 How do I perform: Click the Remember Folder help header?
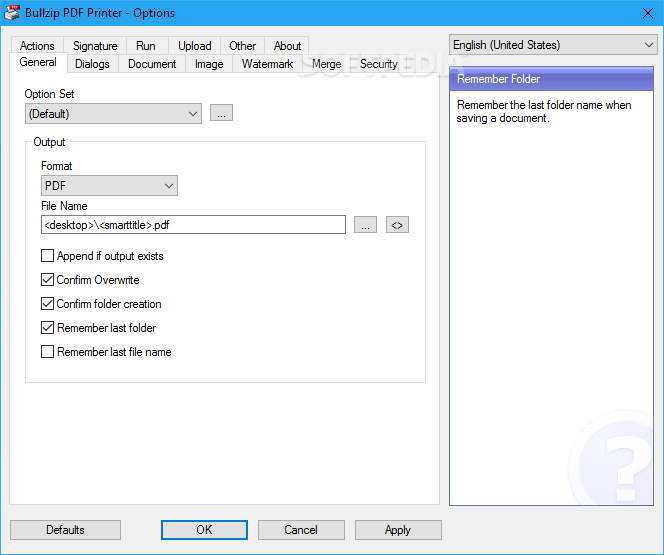[x=551, y=79]
